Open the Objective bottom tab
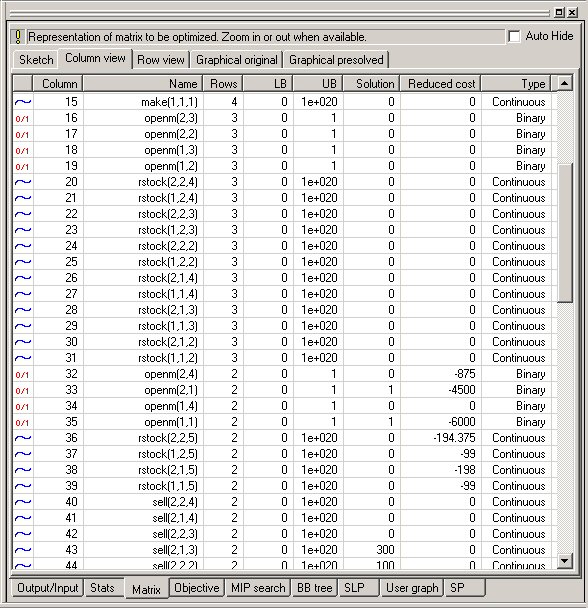The image size is (588, 608). [x=197, y=588]
